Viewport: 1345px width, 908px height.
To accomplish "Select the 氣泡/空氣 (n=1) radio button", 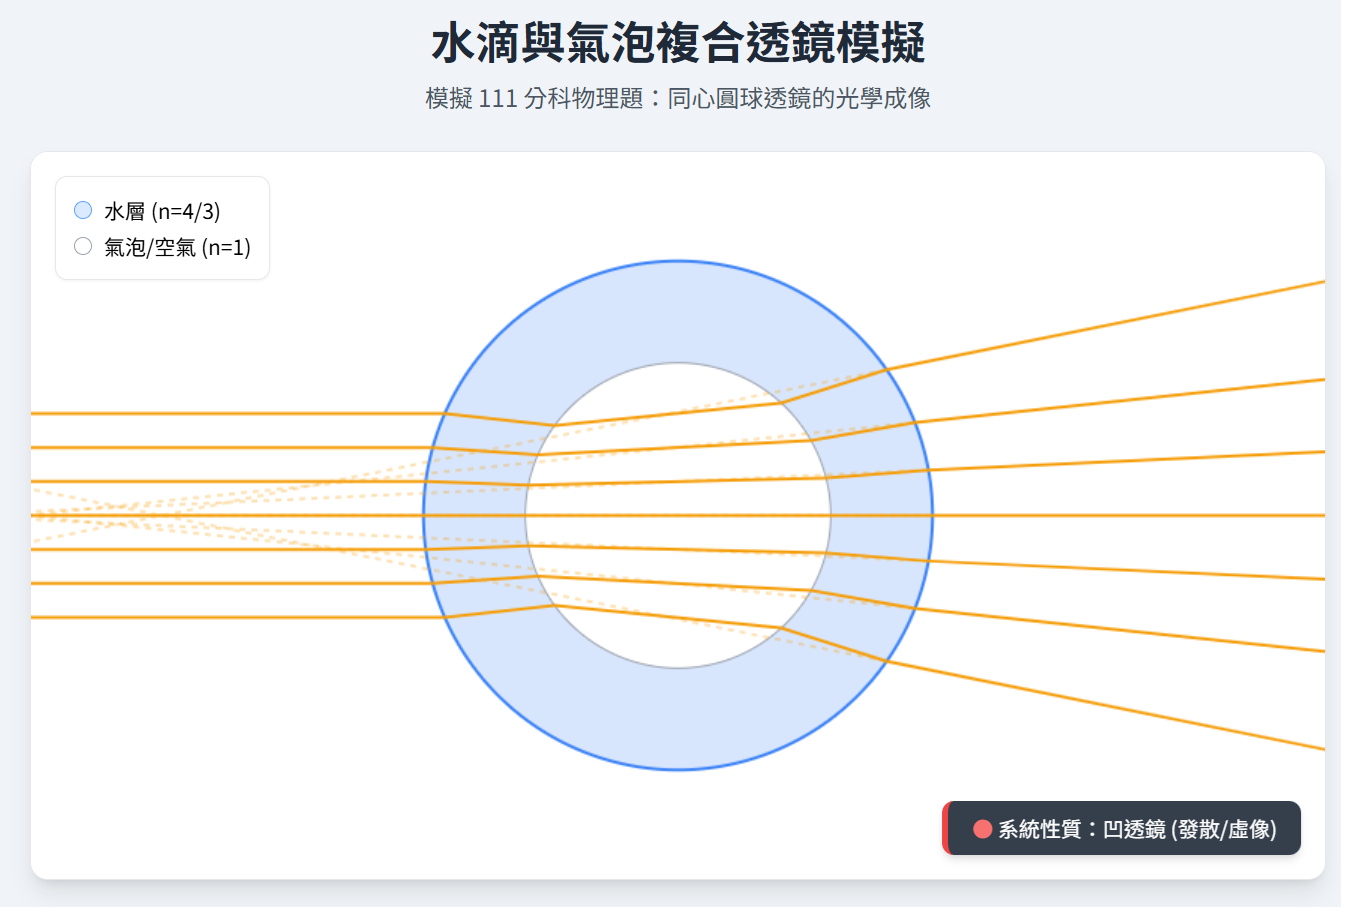I will point(82,245).
